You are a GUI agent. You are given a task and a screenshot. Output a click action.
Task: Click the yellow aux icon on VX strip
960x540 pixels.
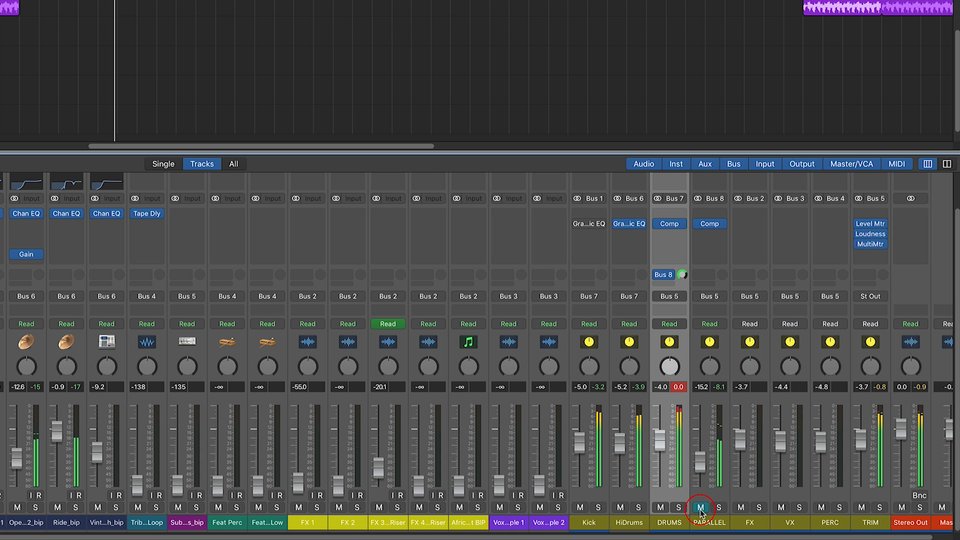[790, 342]
